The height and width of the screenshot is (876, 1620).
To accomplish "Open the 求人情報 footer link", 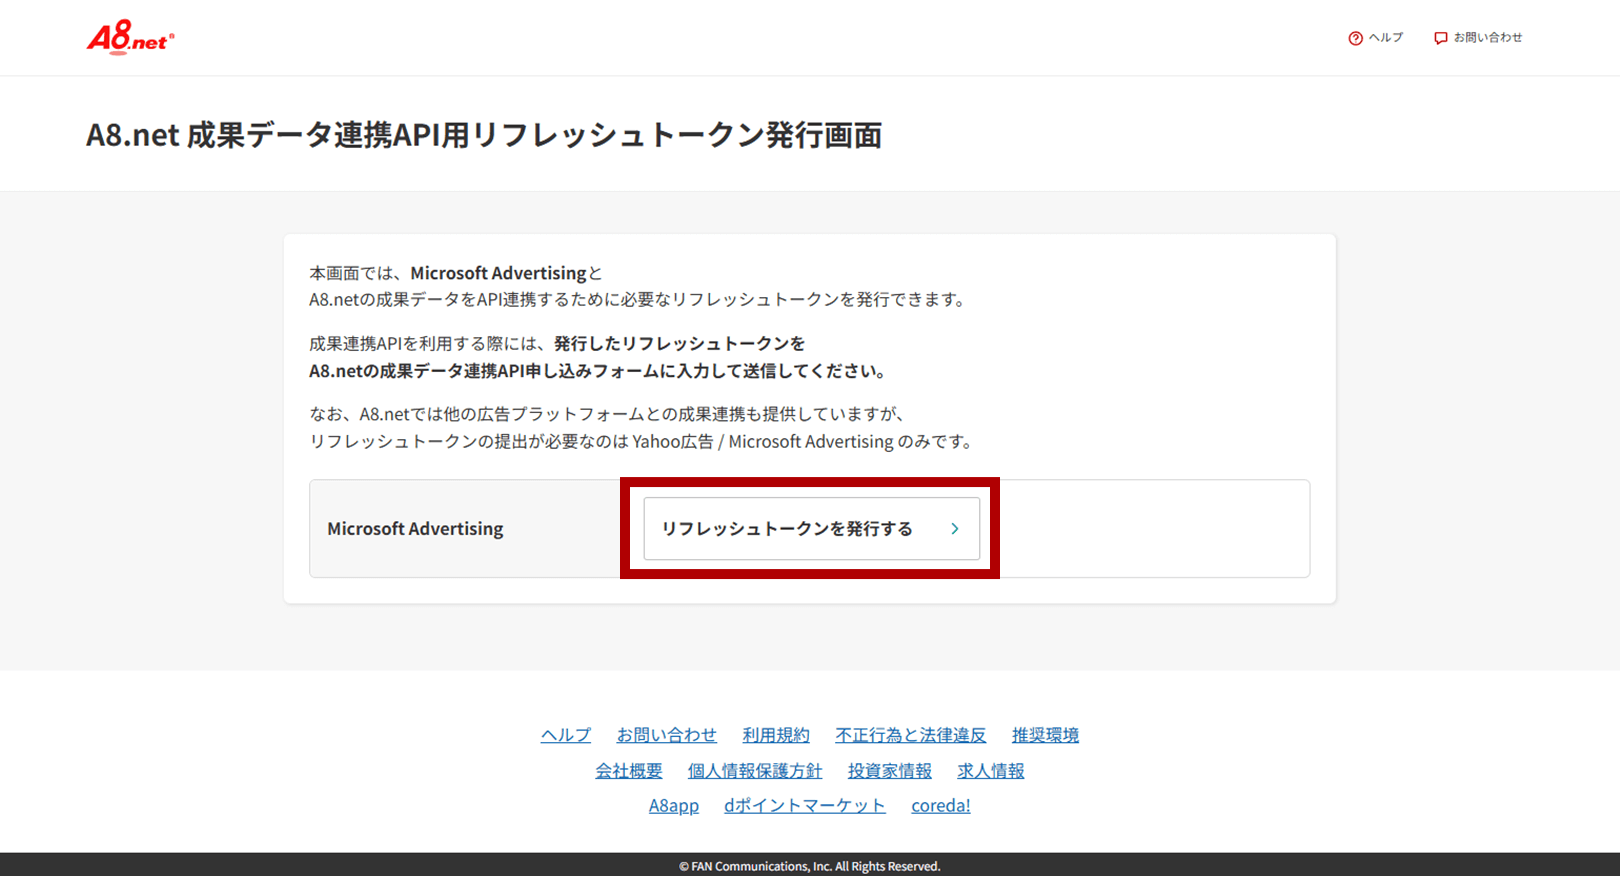I will point(991,771).
